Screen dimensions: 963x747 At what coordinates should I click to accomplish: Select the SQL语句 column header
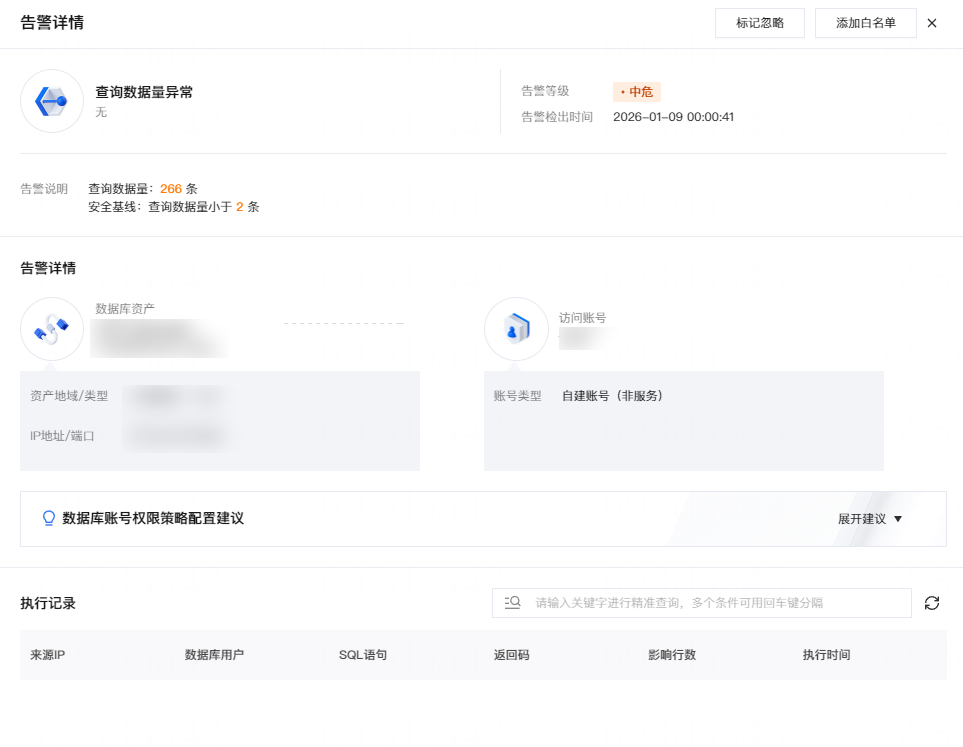363,655
